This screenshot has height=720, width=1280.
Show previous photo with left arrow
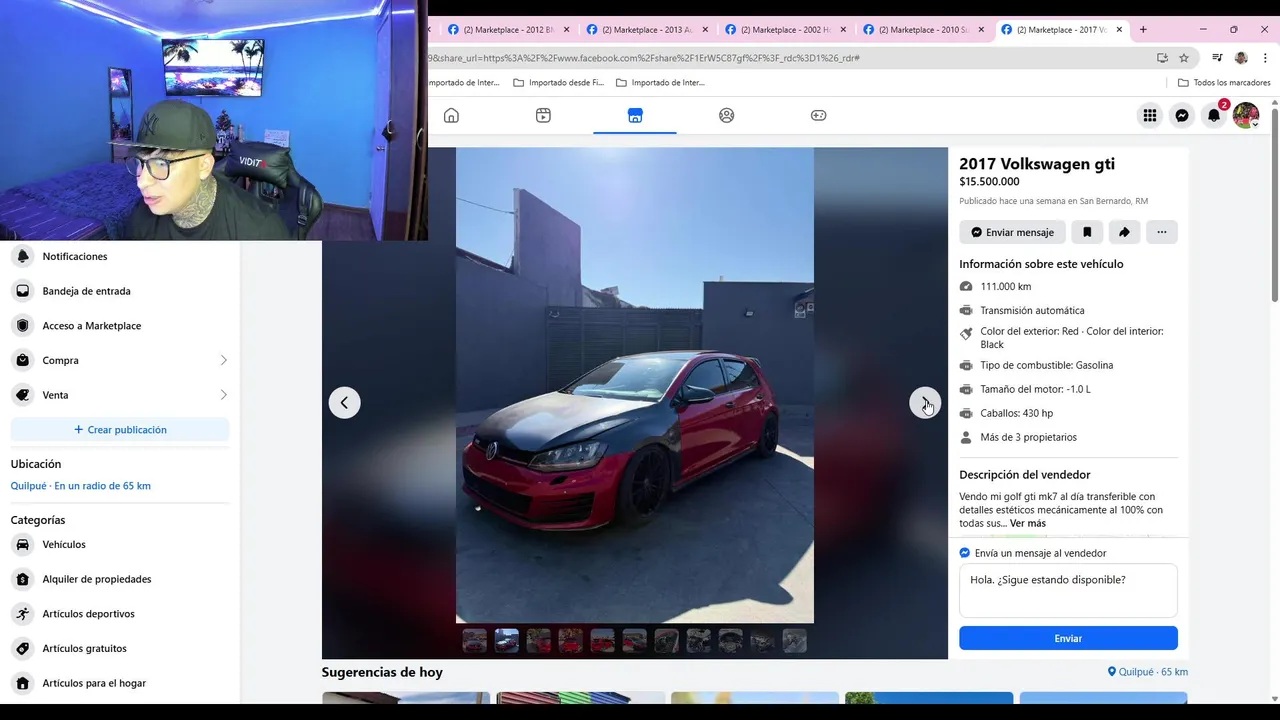pyautogui.click(x=344, y=403)
